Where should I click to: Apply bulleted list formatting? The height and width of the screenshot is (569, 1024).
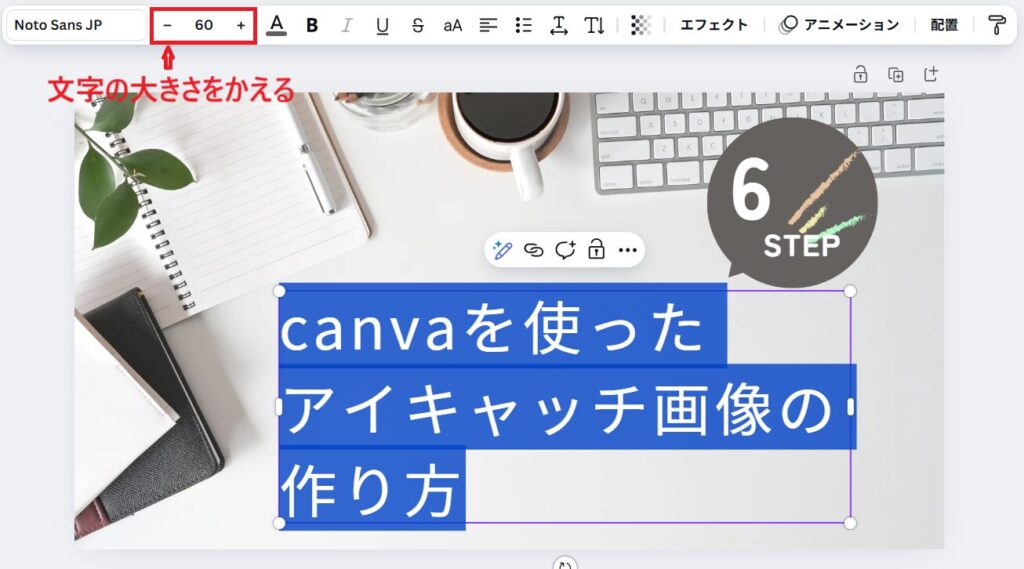523,25
